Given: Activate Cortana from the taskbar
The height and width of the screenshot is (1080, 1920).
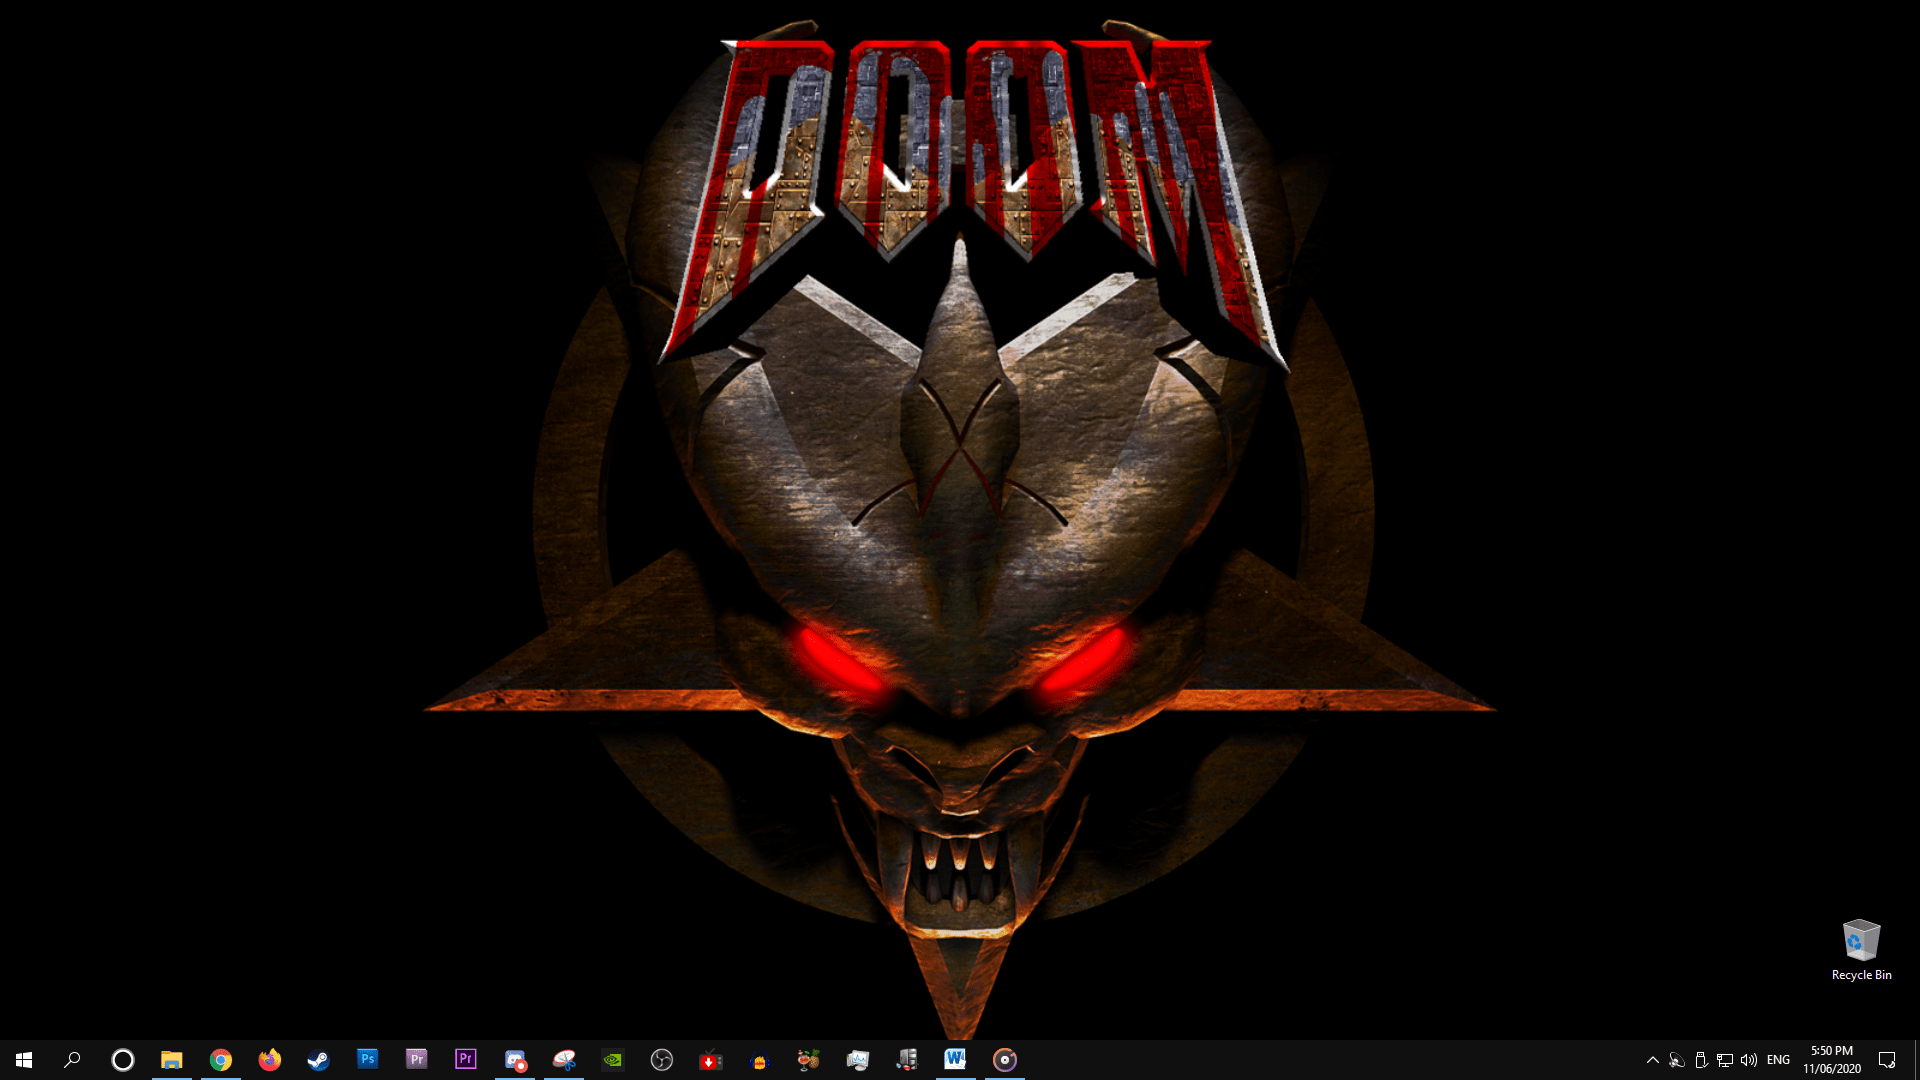Looking at the screenshot, I should 122,1059.
